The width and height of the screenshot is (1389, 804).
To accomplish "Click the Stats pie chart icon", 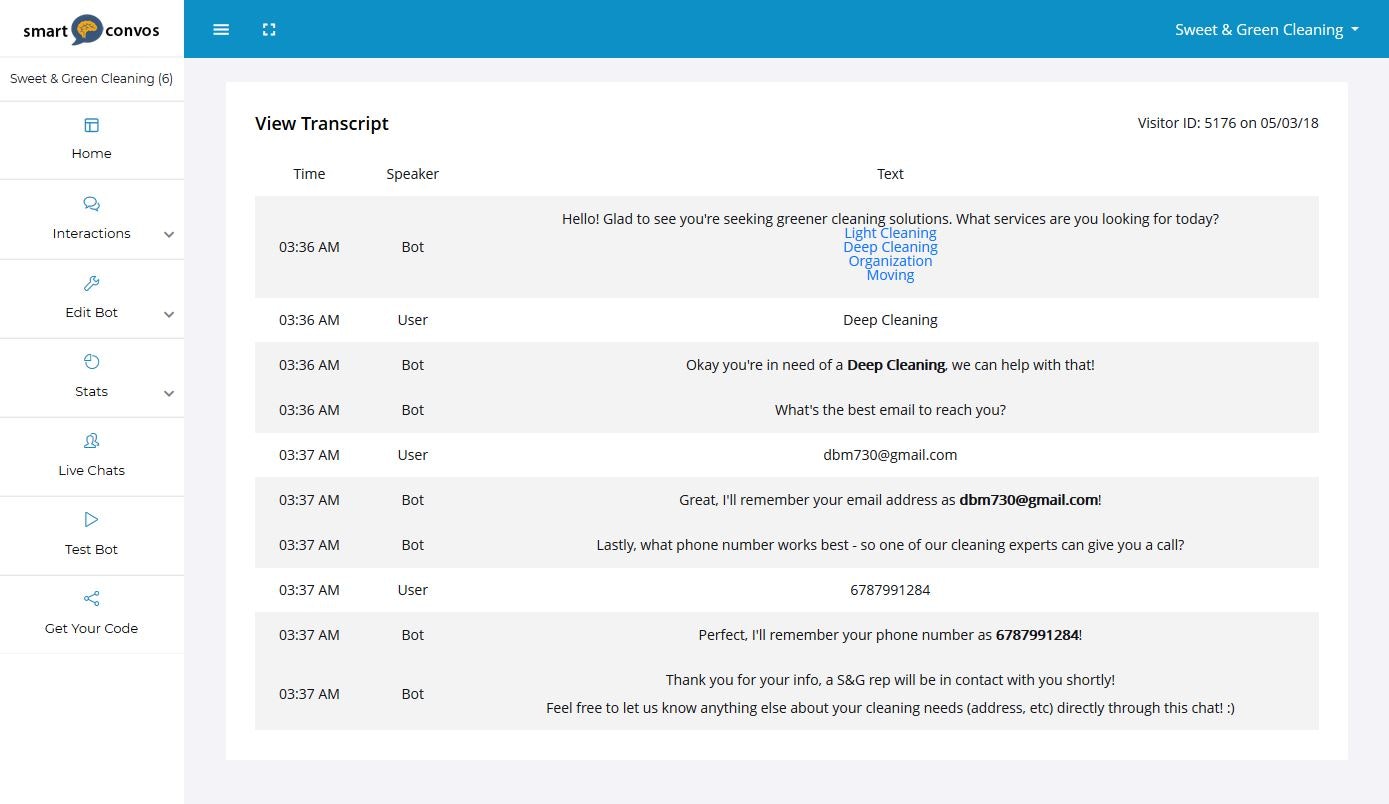I will tap(91, 362).
